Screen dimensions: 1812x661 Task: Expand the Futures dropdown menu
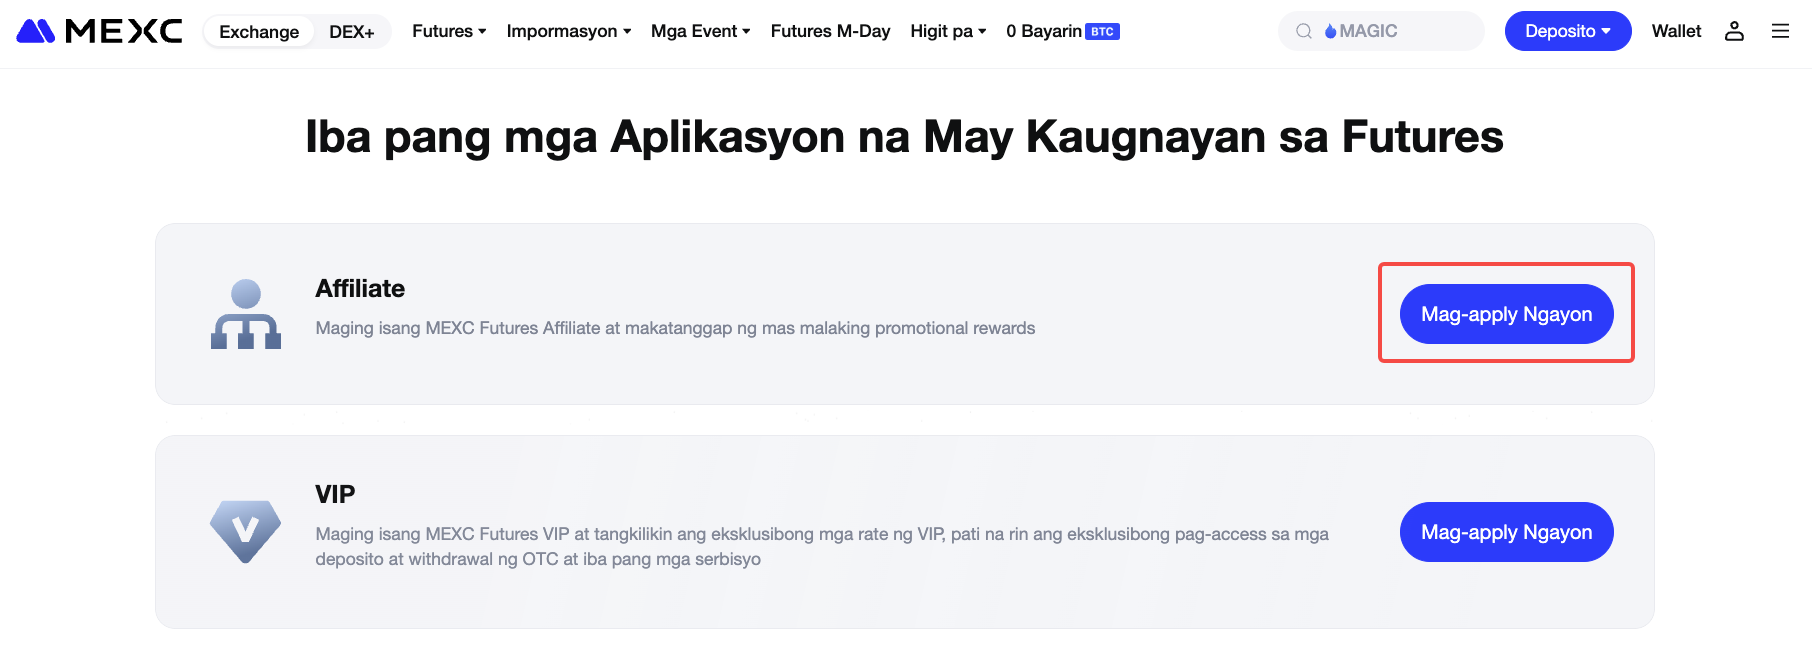(x=449, y=31)
